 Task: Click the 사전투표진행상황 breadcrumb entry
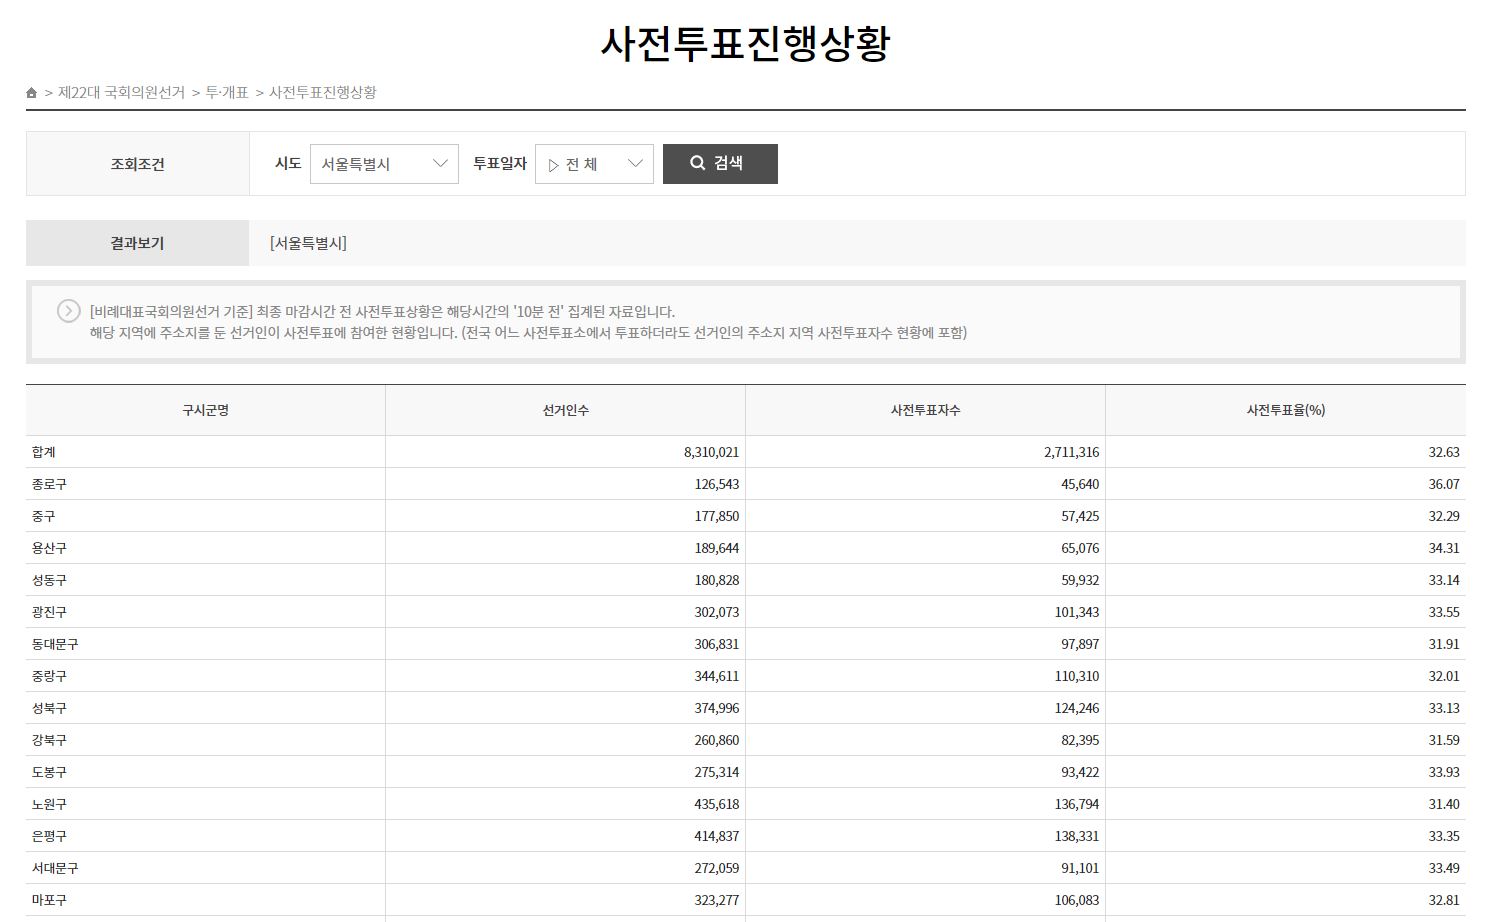(x=322, y=92)
